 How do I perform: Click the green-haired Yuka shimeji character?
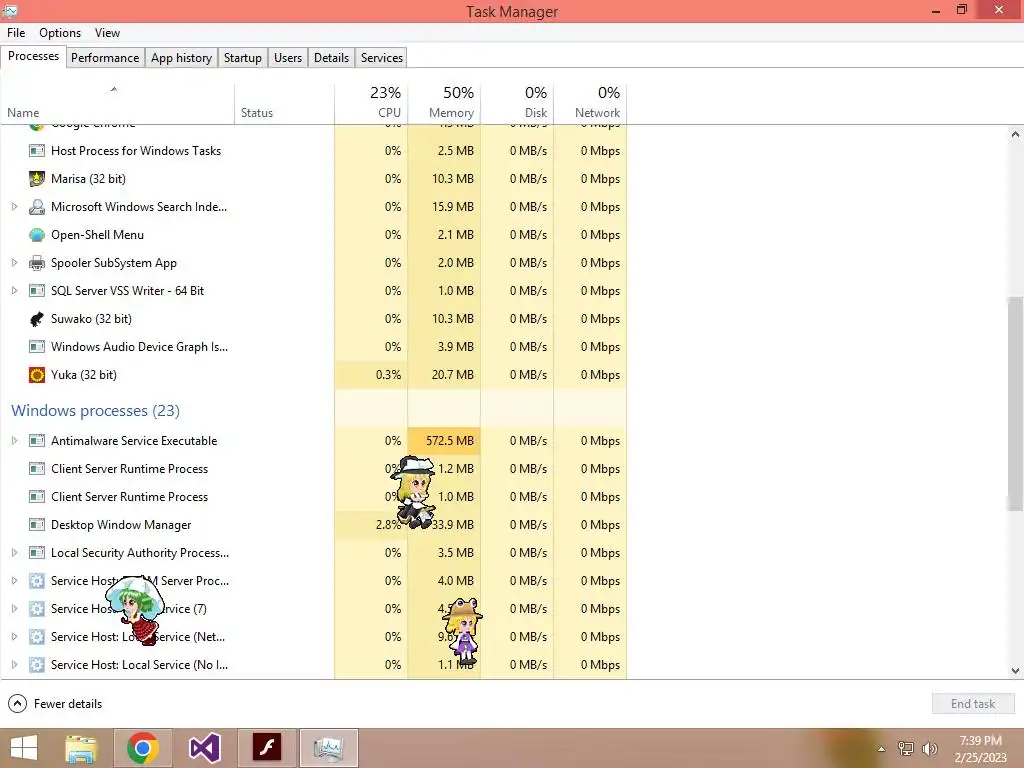pos(136,611)
